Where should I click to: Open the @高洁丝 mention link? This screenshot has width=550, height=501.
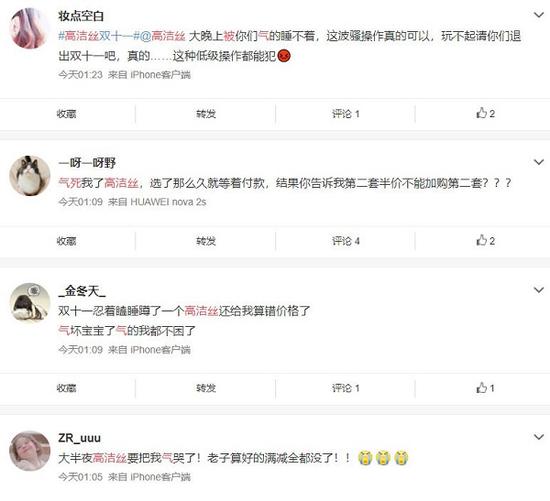[163, 36]
